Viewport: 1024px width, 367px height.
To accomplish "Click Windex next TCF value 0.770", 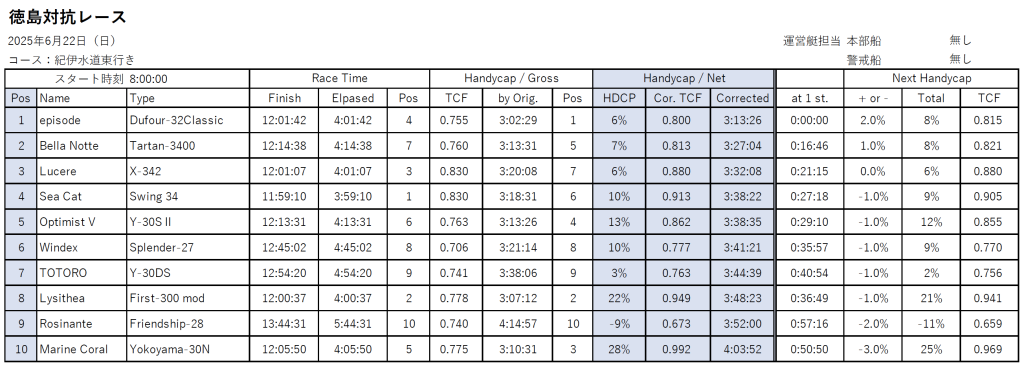I will pyautogui.click(x=989, y=247).
